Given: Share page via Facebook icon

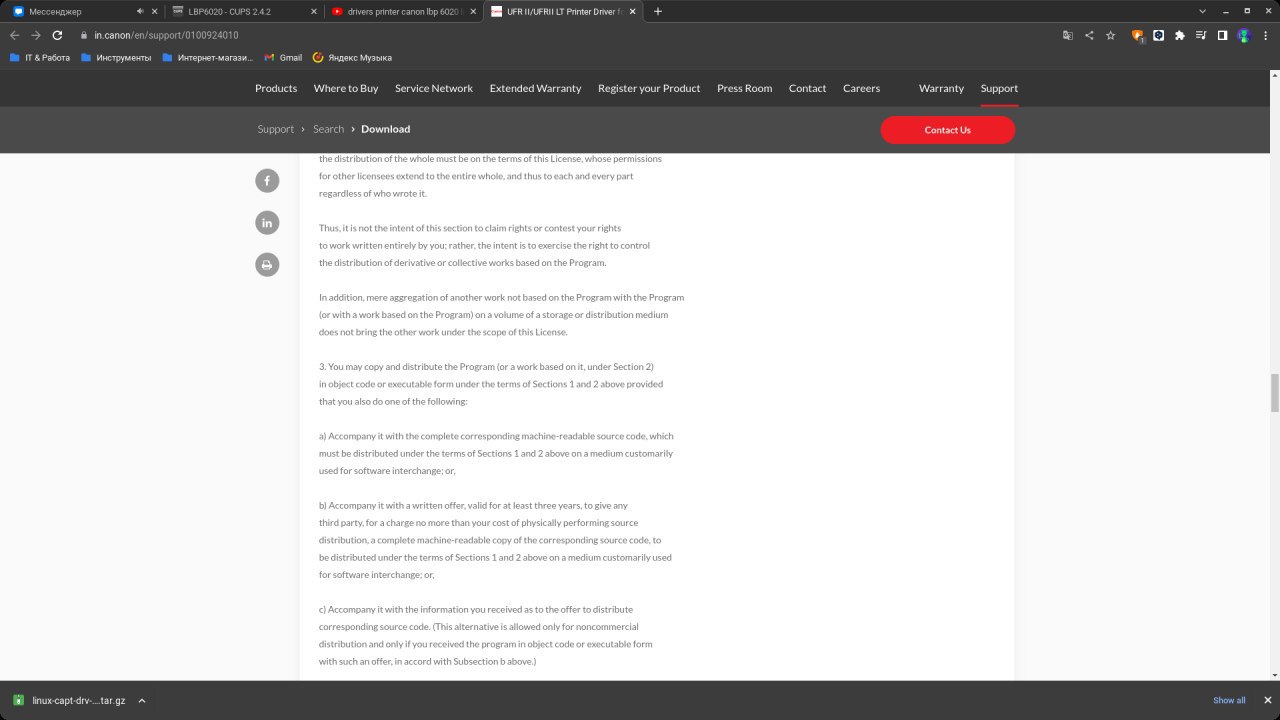Looking at the screenshot, I should point(267,181).
